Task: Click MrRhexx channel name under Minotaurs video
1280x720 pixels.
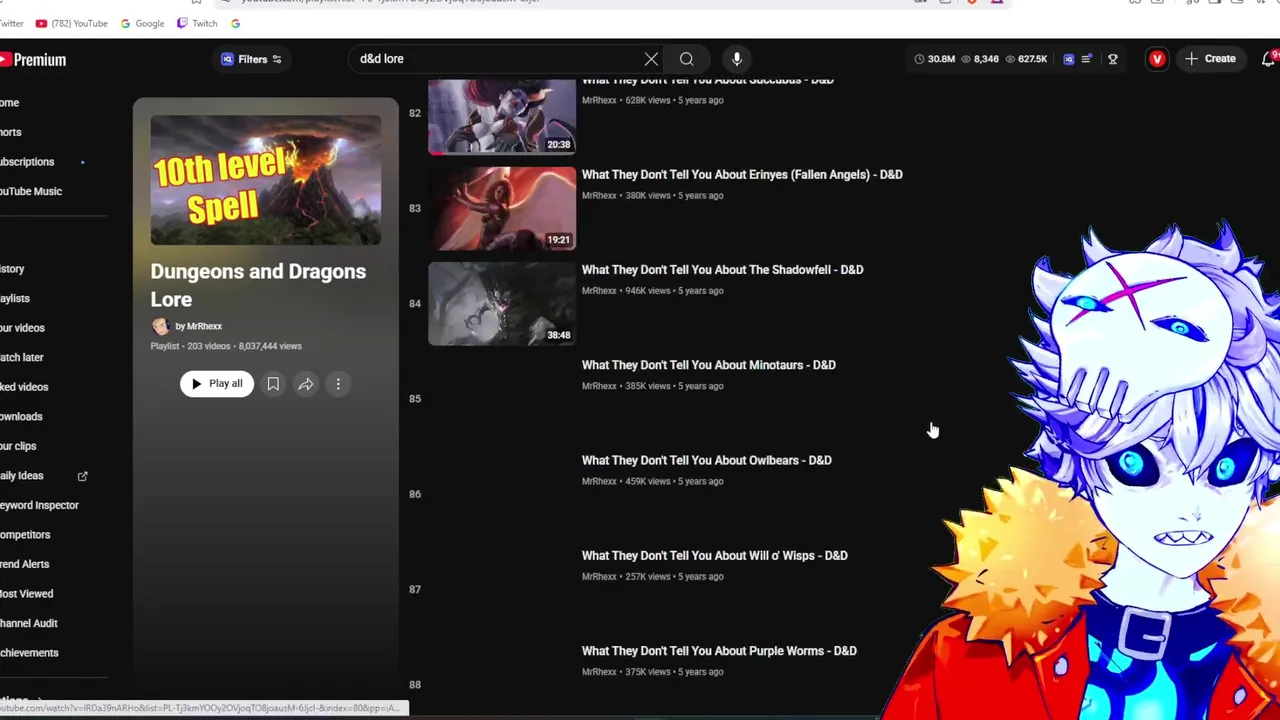Action: [599, 386]
